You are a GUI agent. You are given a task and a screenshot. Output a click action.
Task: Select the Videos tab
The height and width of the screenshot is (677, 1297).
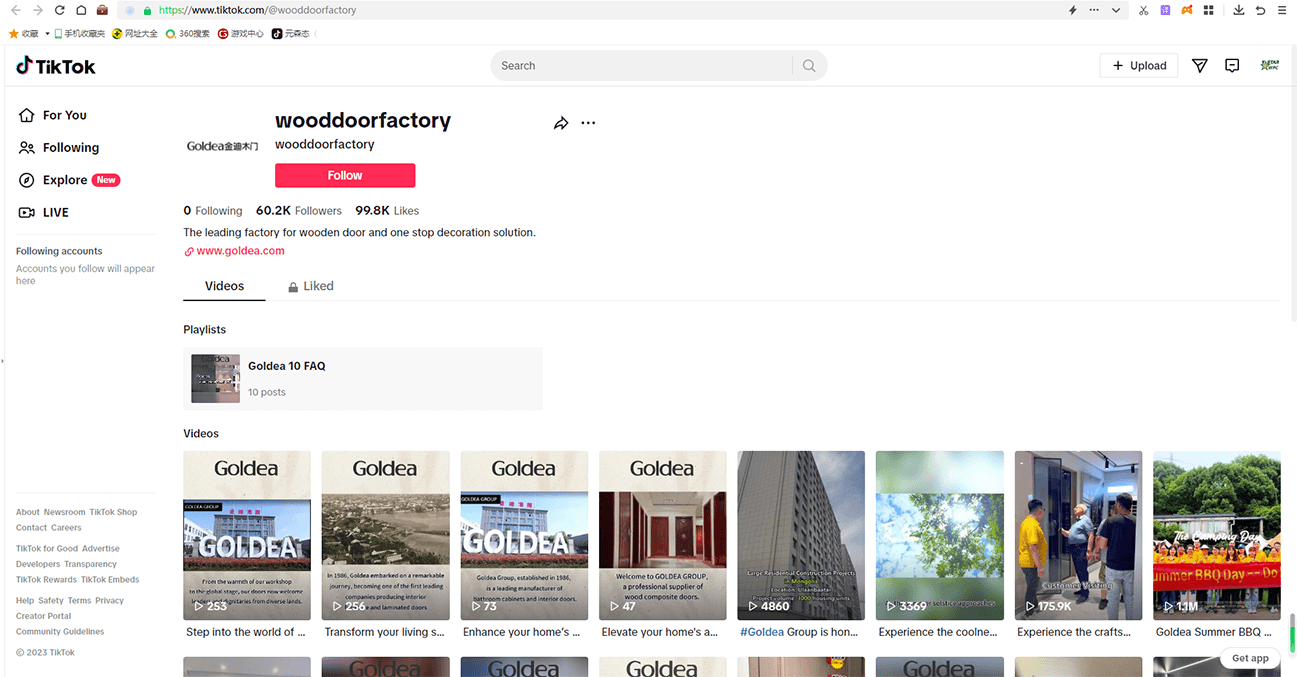click(x=224, y=286)
